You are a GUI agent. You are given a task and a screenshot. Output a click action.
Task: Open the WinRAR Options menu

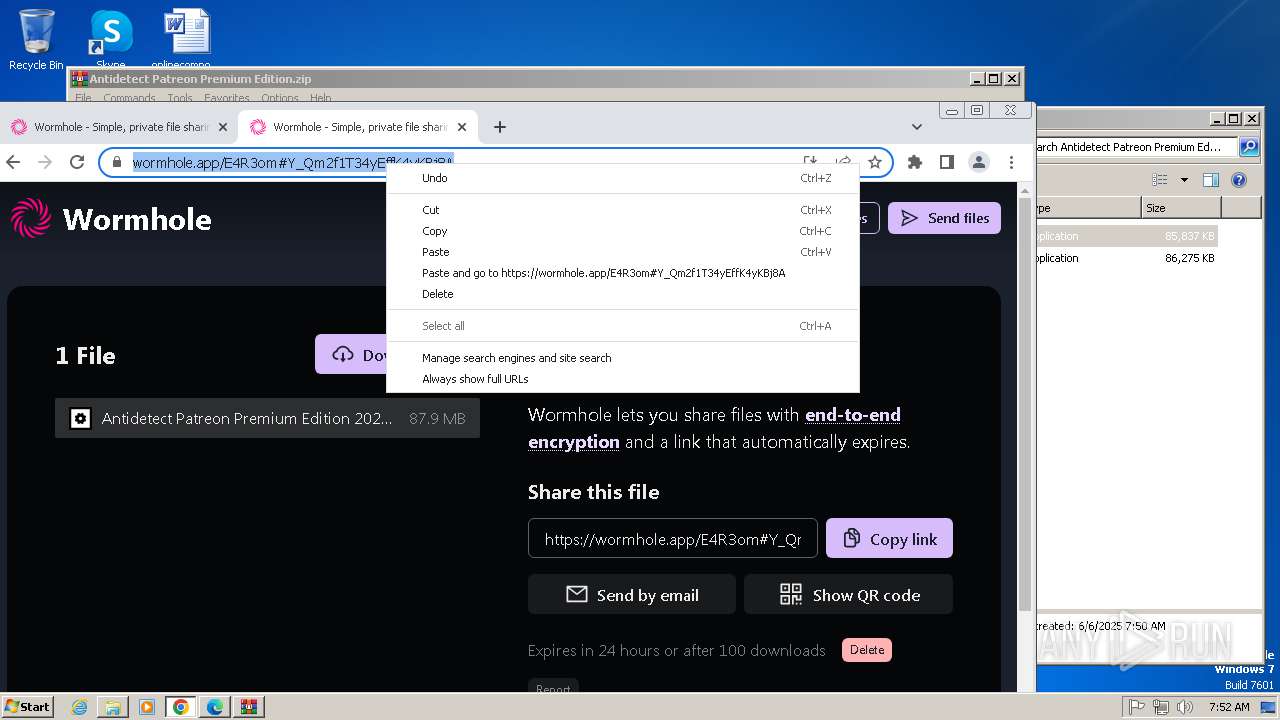click(x=280, y=98)
